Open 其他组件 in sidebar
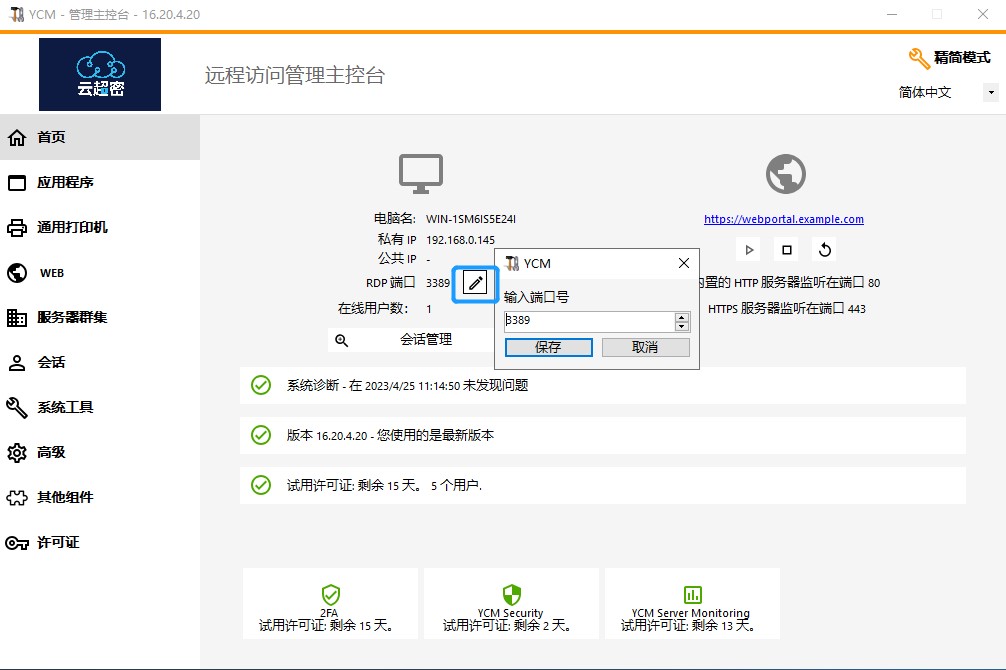This screenshot has width=1006, height=670. tap(65, 497)
